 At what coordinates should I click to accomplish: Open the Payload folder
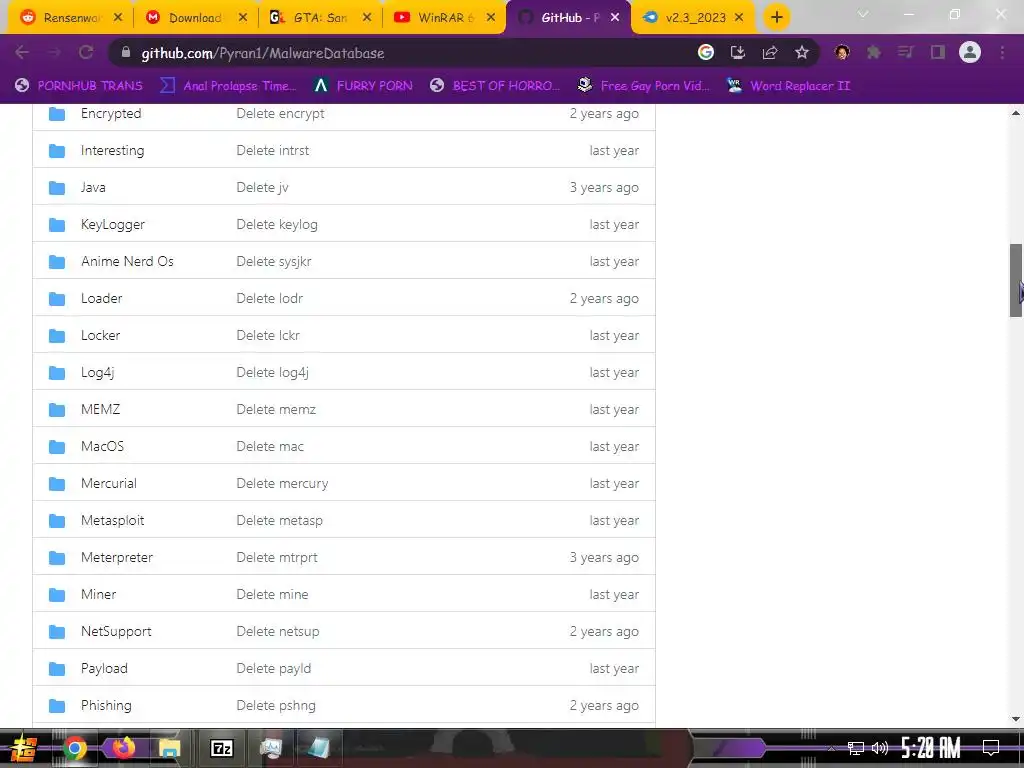(104, 669)
